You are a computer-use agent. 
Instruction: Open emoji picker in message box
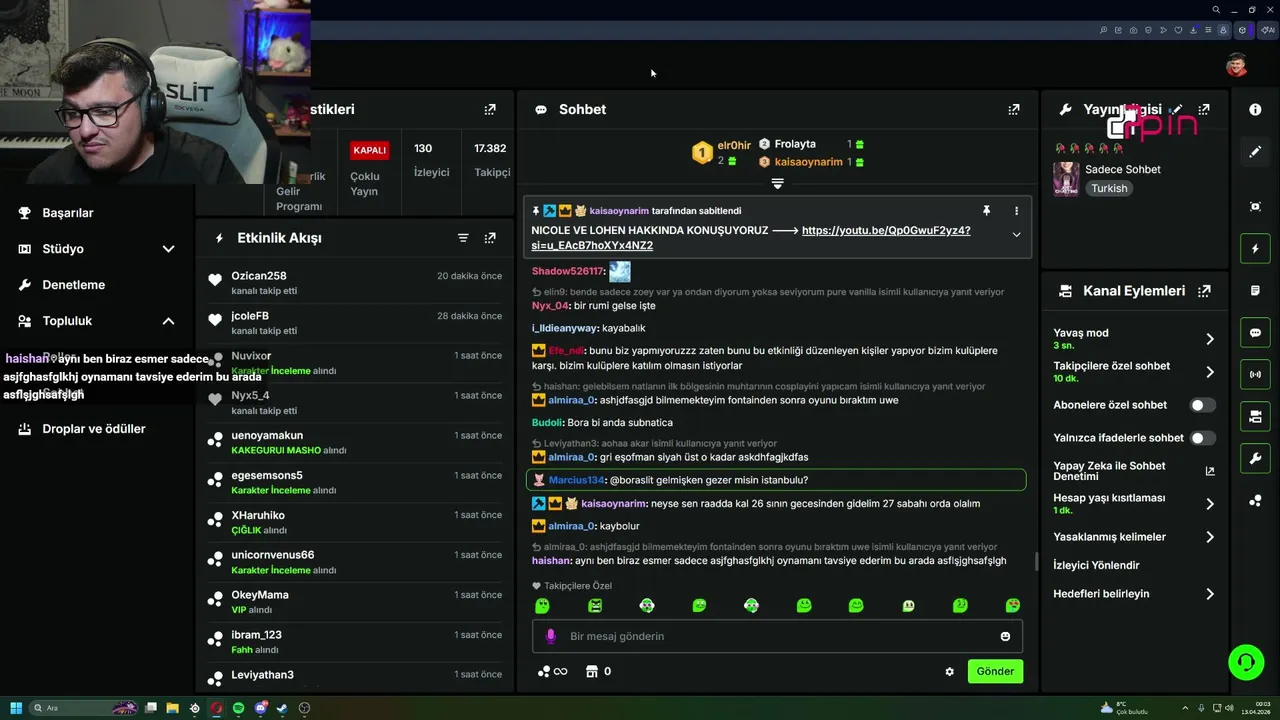pos(1005,636)
